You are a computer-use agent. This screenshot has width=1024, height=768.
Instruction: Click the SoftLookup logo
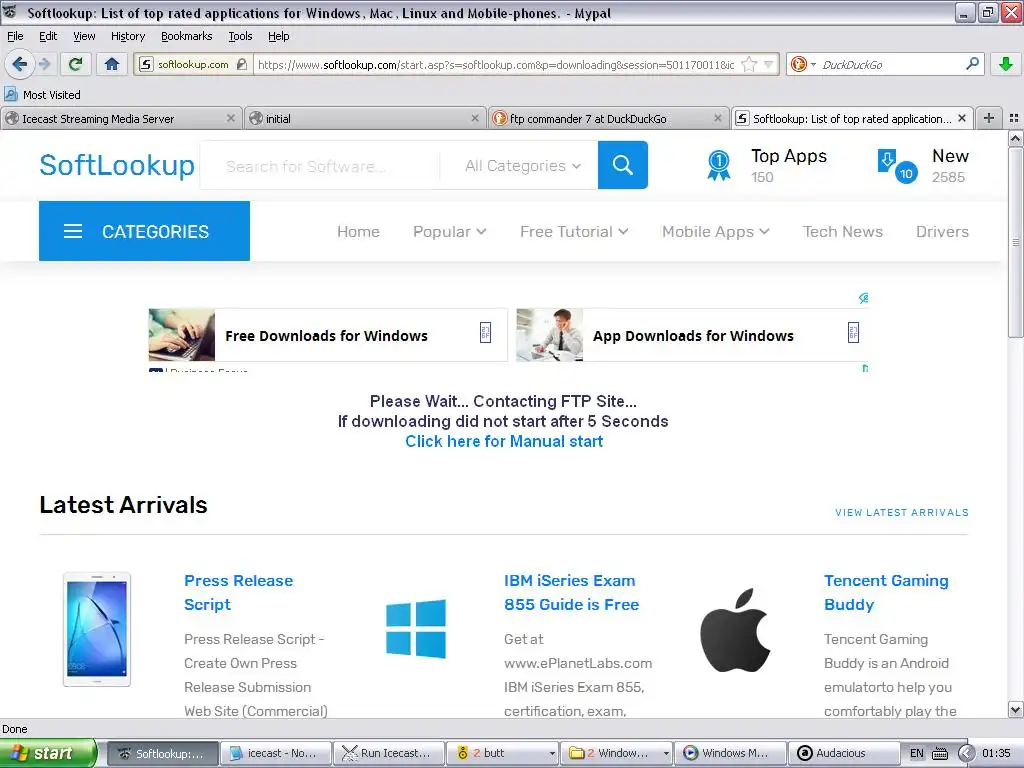coord(117,165)
